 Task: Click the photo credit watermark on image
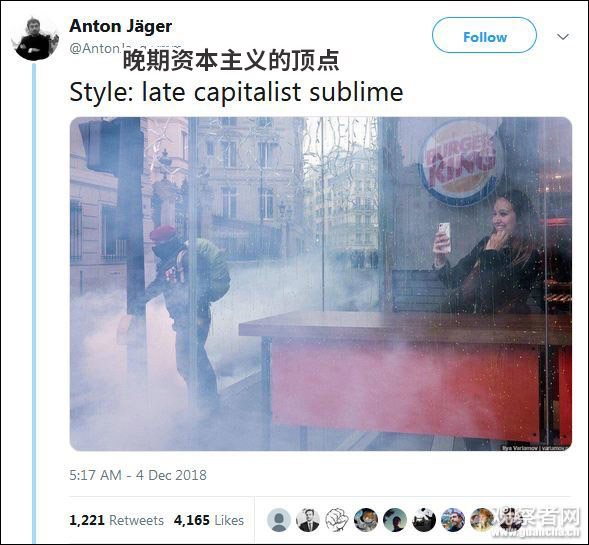click(x=536, y=447)
